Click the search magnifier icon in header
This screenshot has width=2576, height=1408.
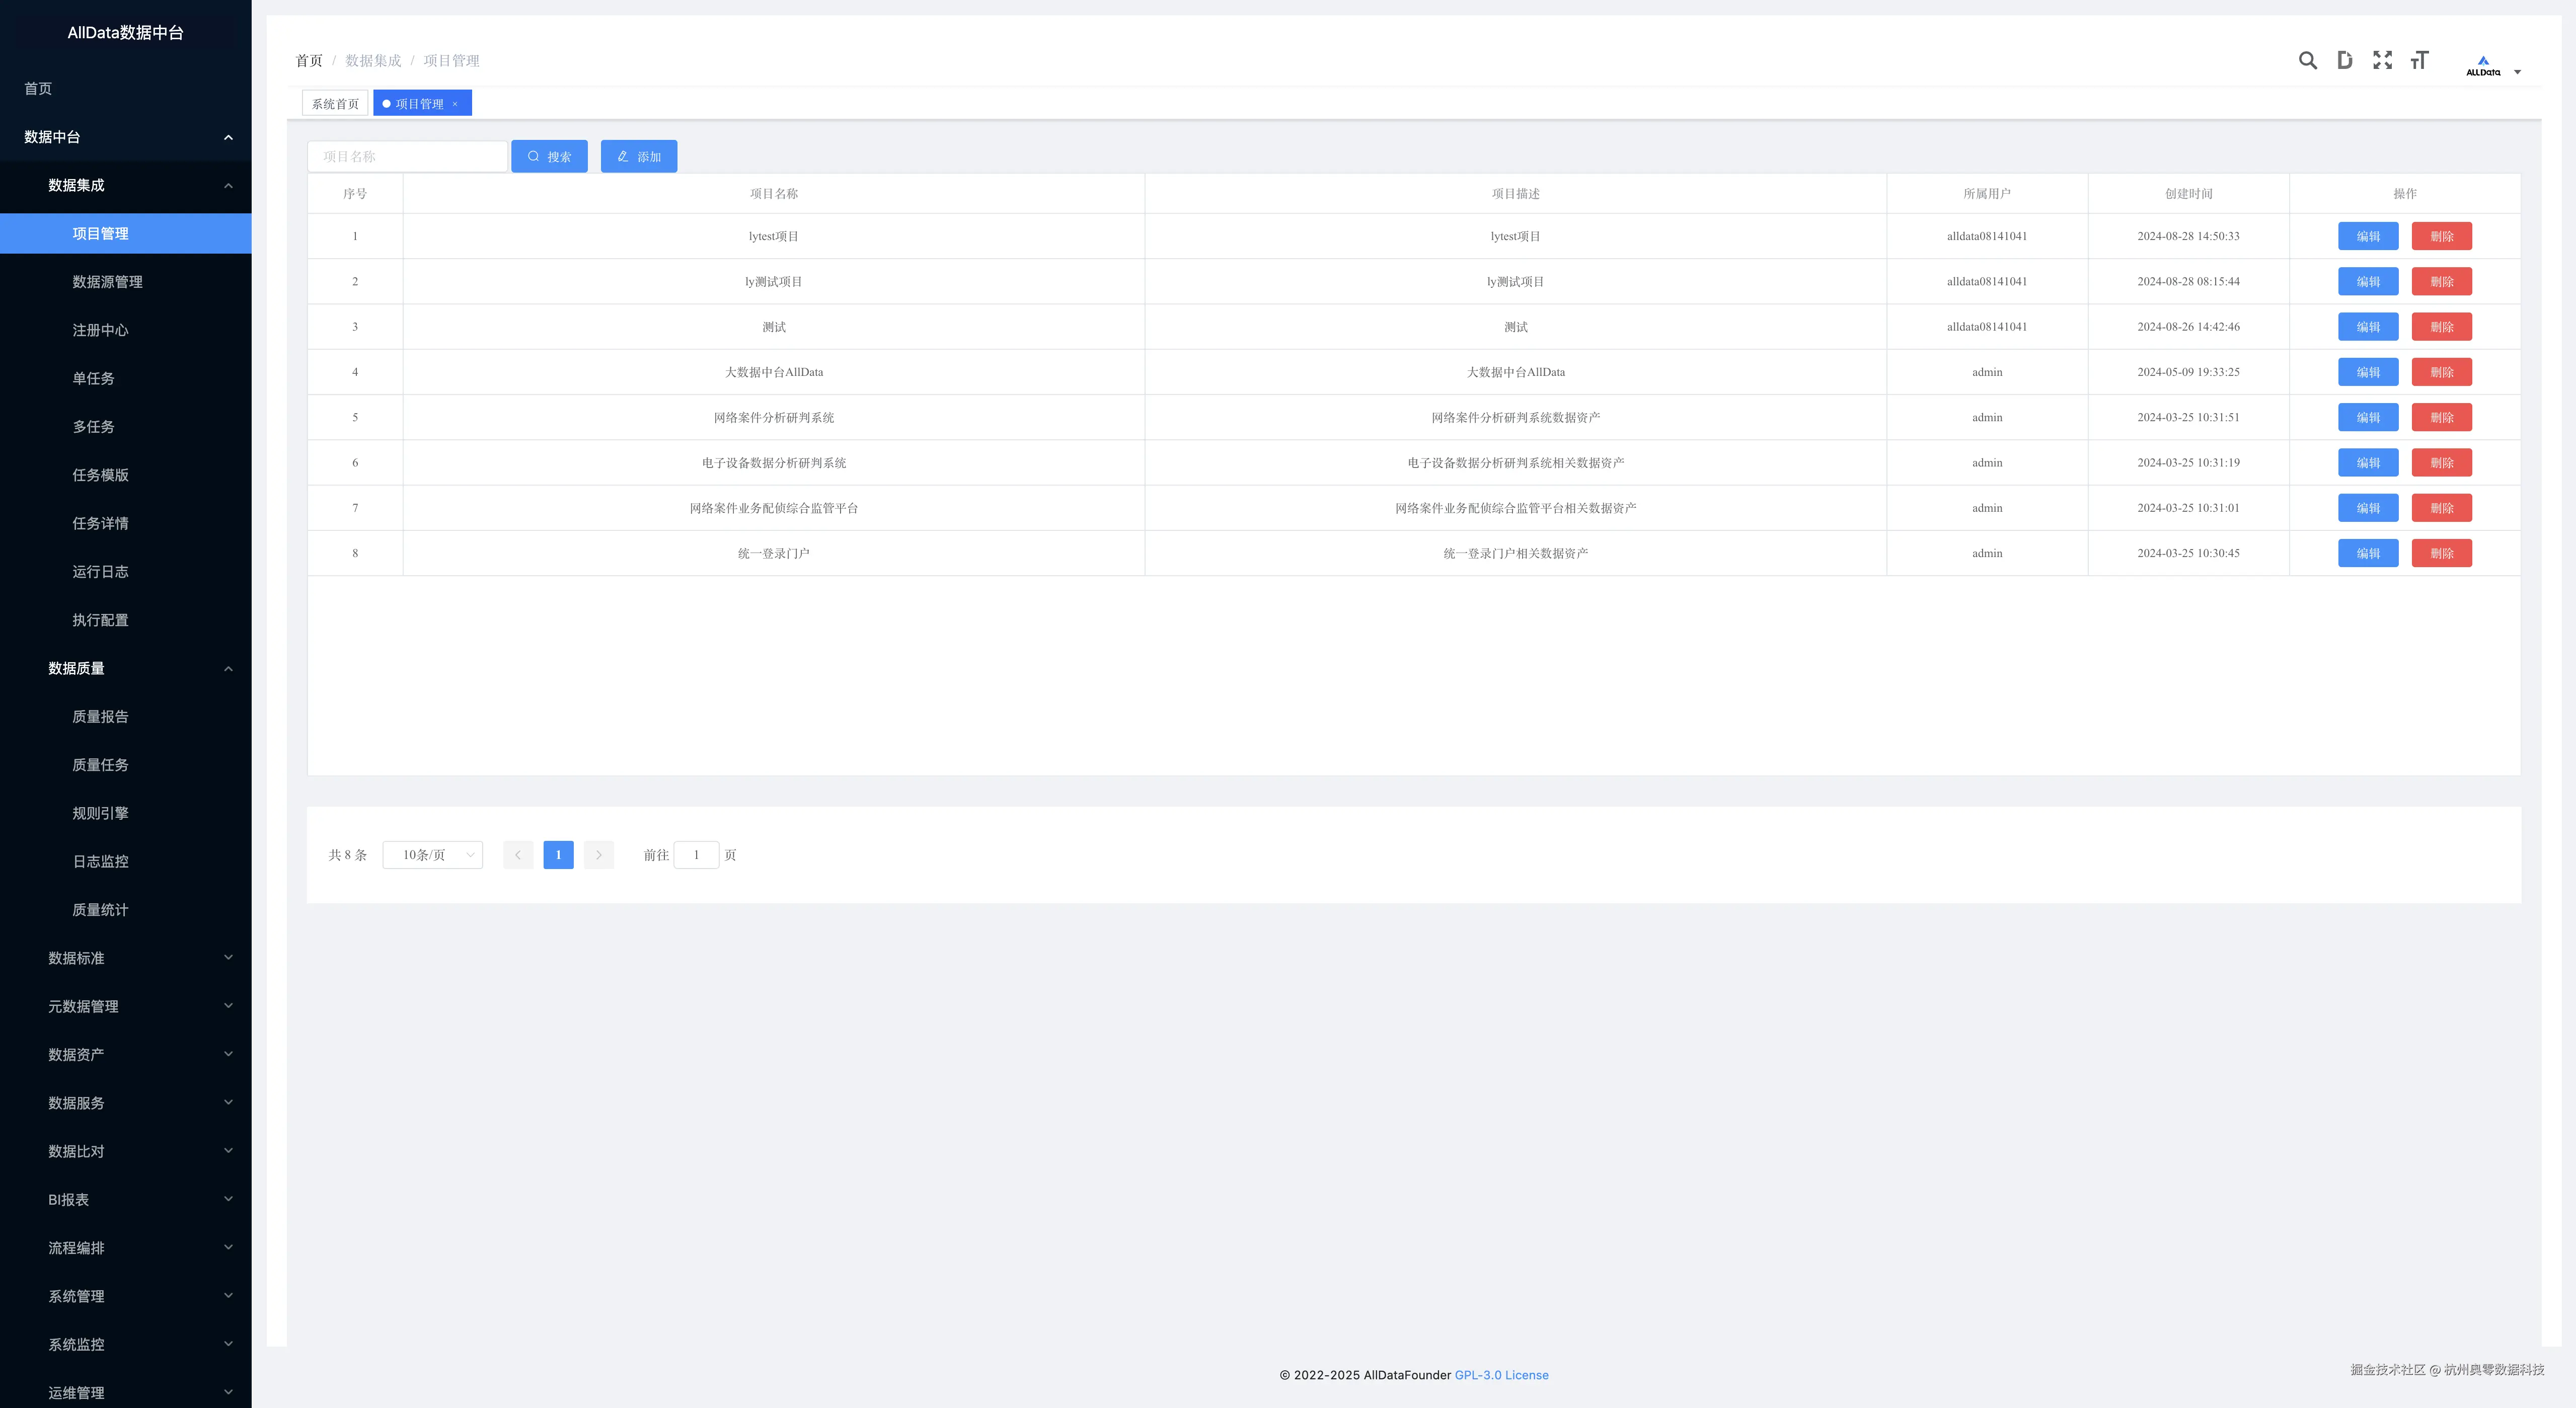tap(2307, 61)
